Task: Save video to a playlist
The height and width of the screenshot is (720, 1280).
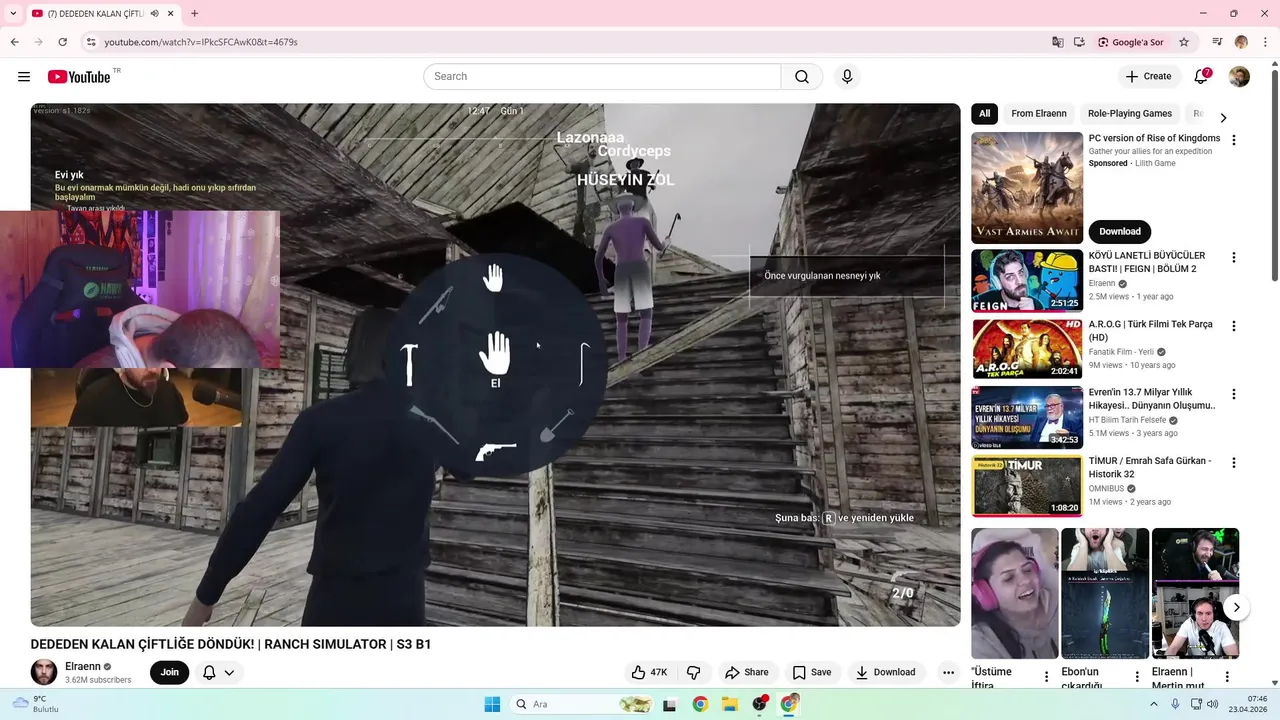Action: (812, 672)
